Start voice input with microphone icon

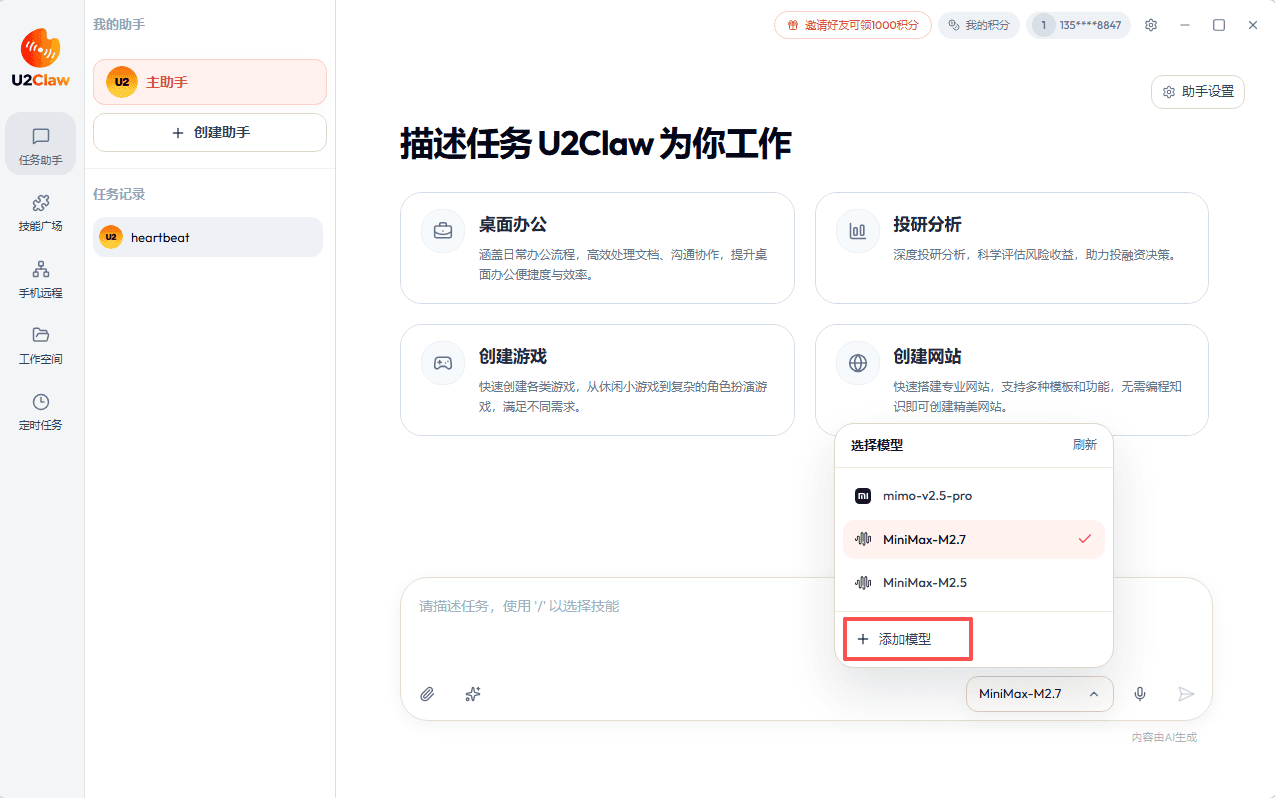[1140, 694]
